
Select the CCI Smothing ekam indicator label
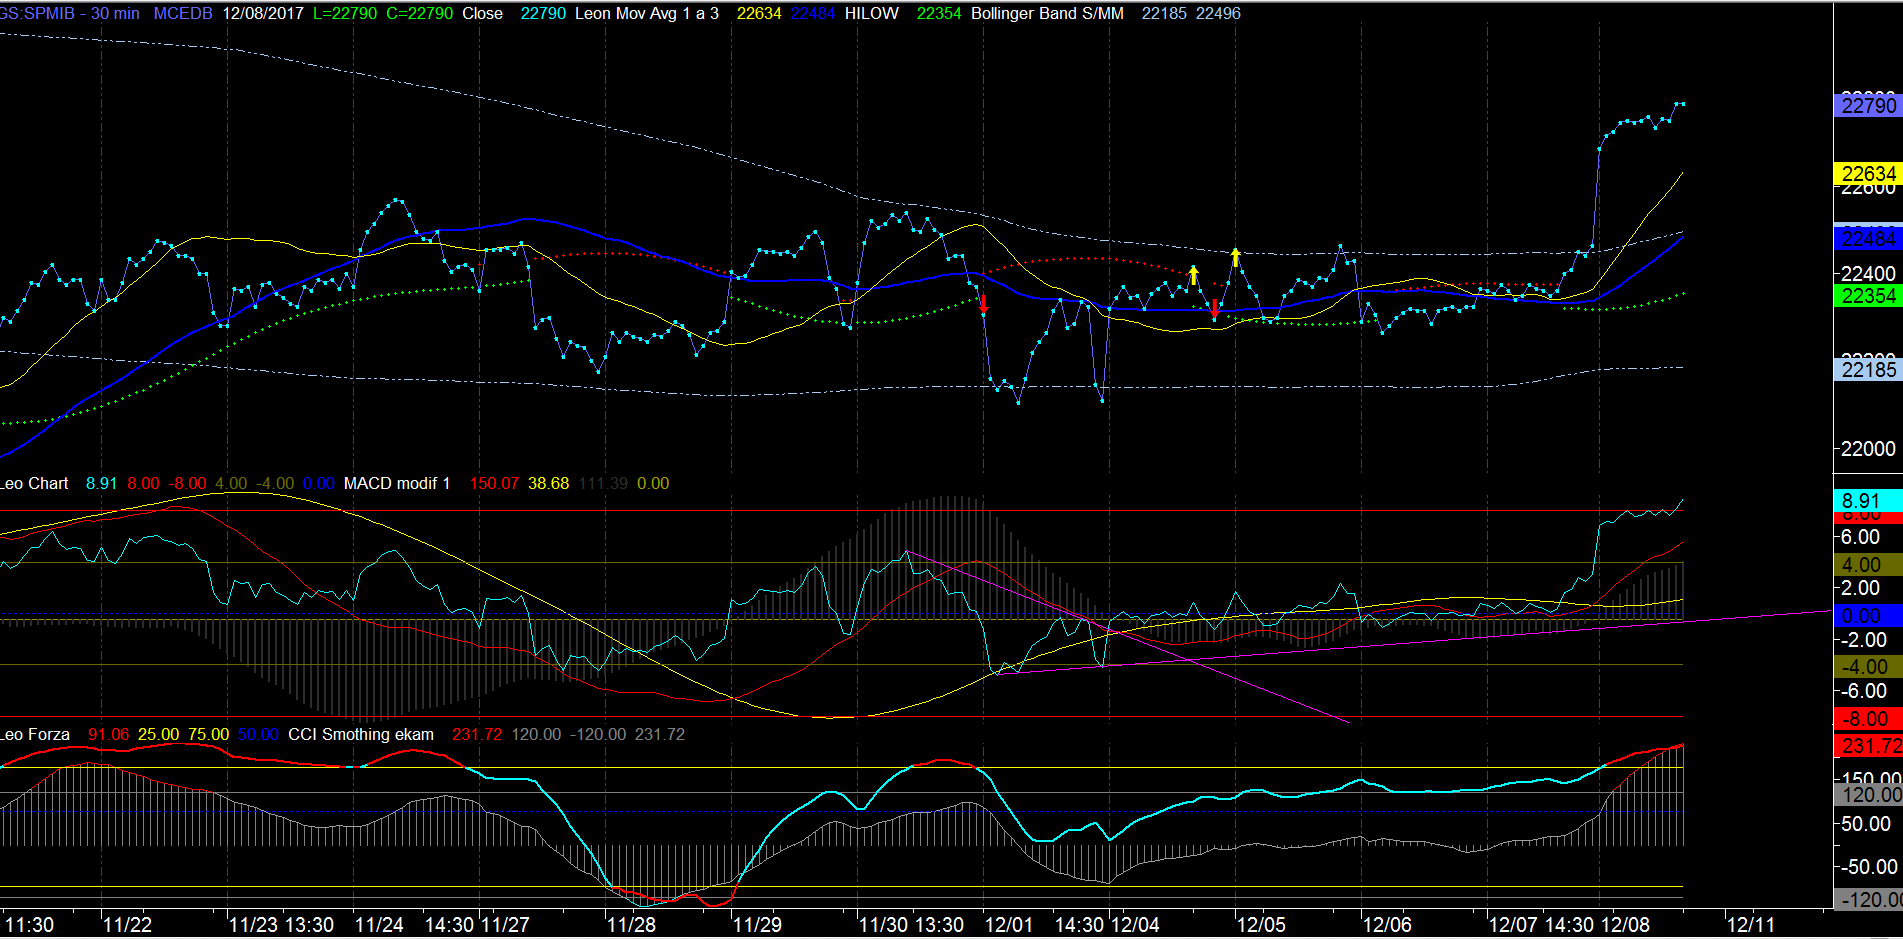(x=361, y=735)
